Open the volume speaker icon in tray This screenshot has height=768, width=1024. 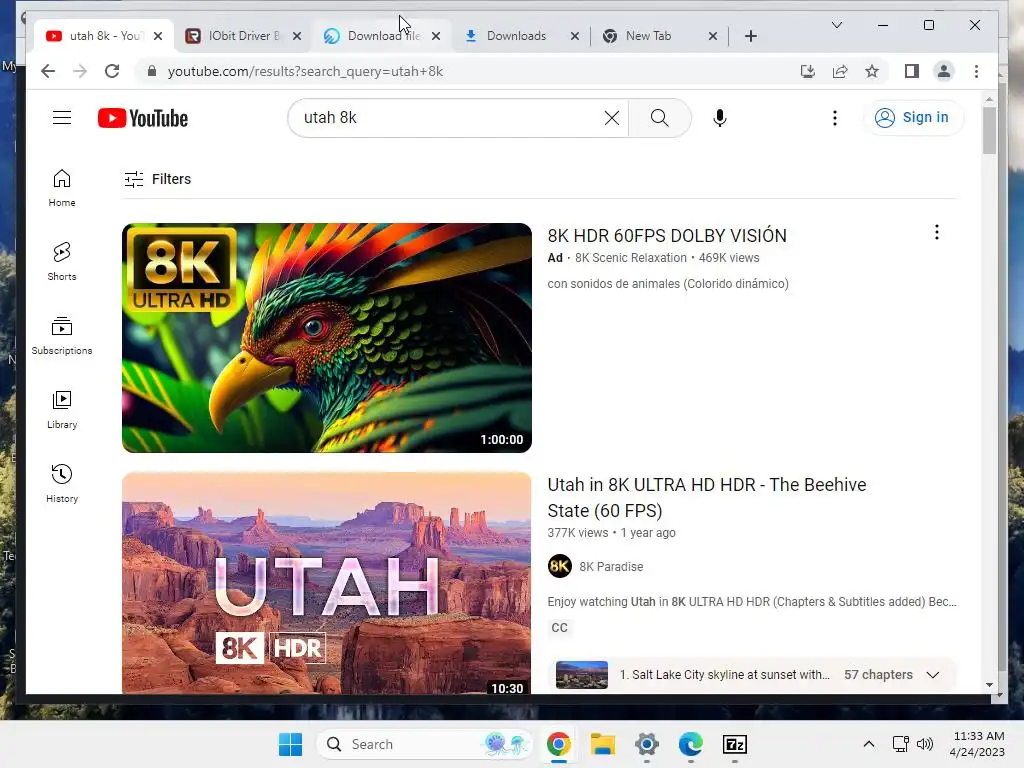coord(925,744)
